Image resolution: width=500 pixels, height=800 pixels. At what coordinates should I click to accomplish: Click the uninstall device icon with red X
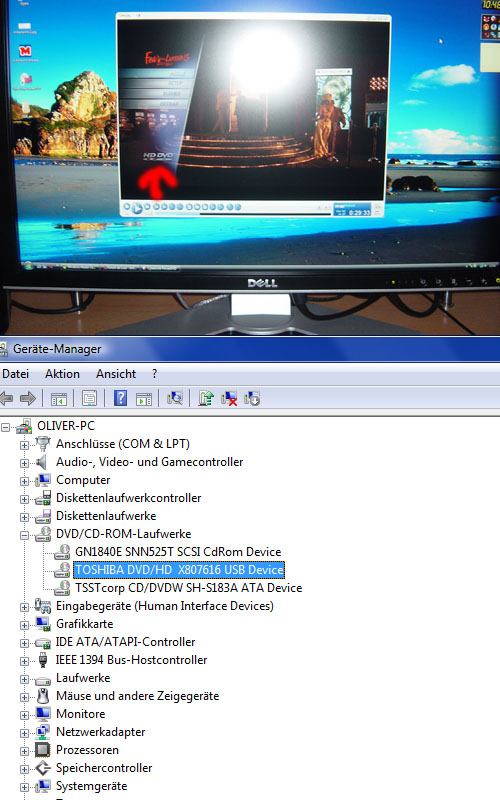tap(229, 398)
